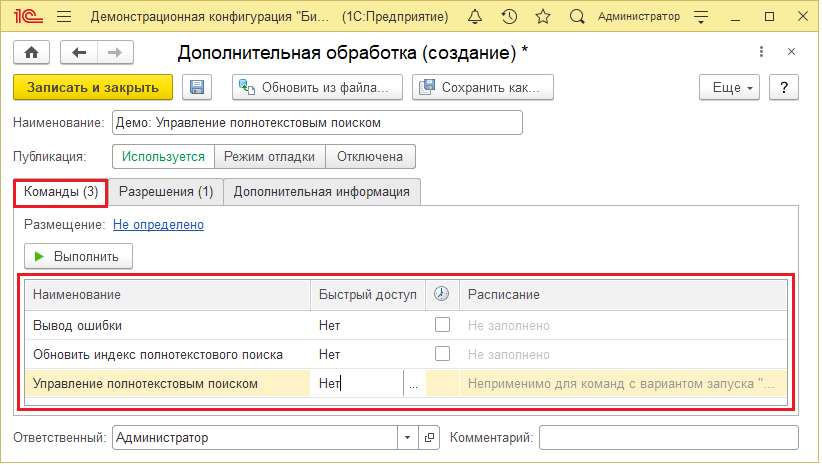Click the Расписание column header
822x465 pixels.
coord(623,295)
